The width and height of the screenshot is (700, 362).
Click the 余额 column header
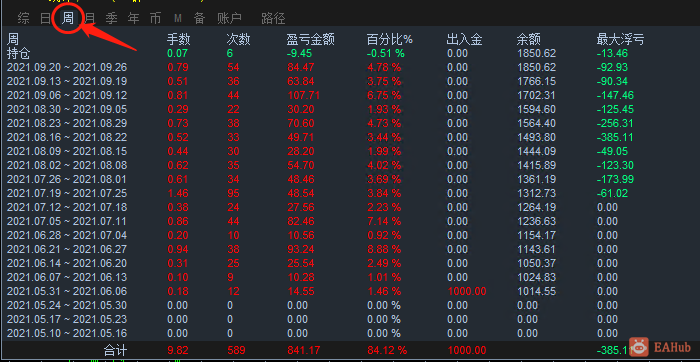pyautogui.click(x=529, y=40)
